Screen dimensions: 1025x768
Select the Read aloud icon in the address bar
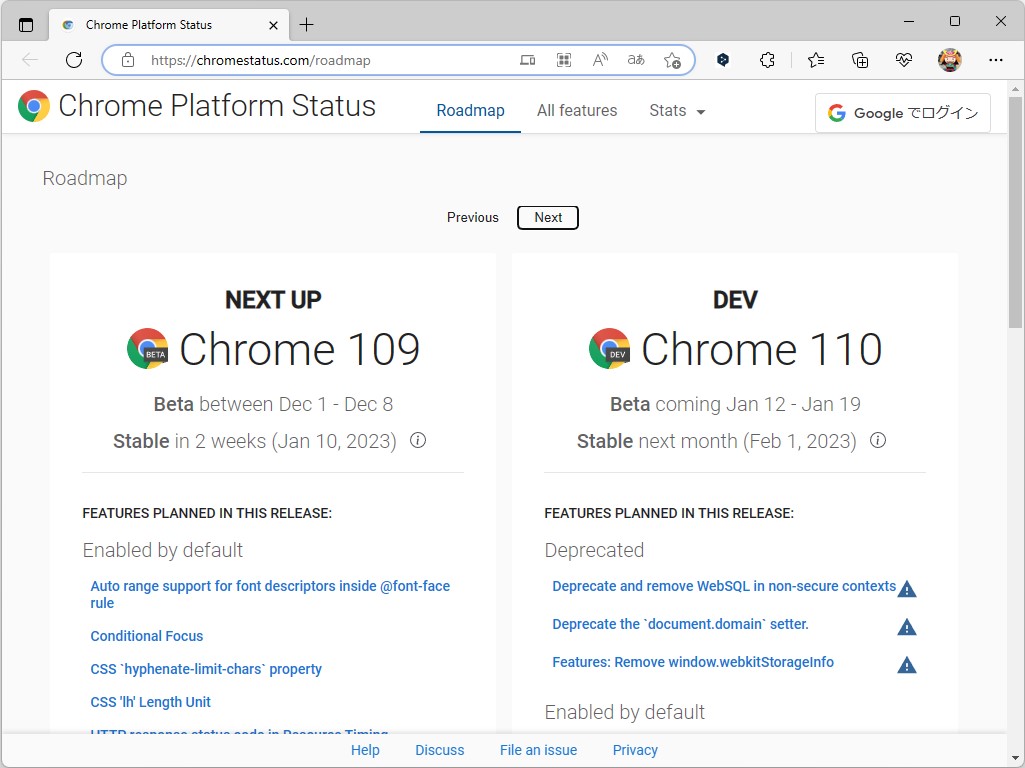coord(599,60)
